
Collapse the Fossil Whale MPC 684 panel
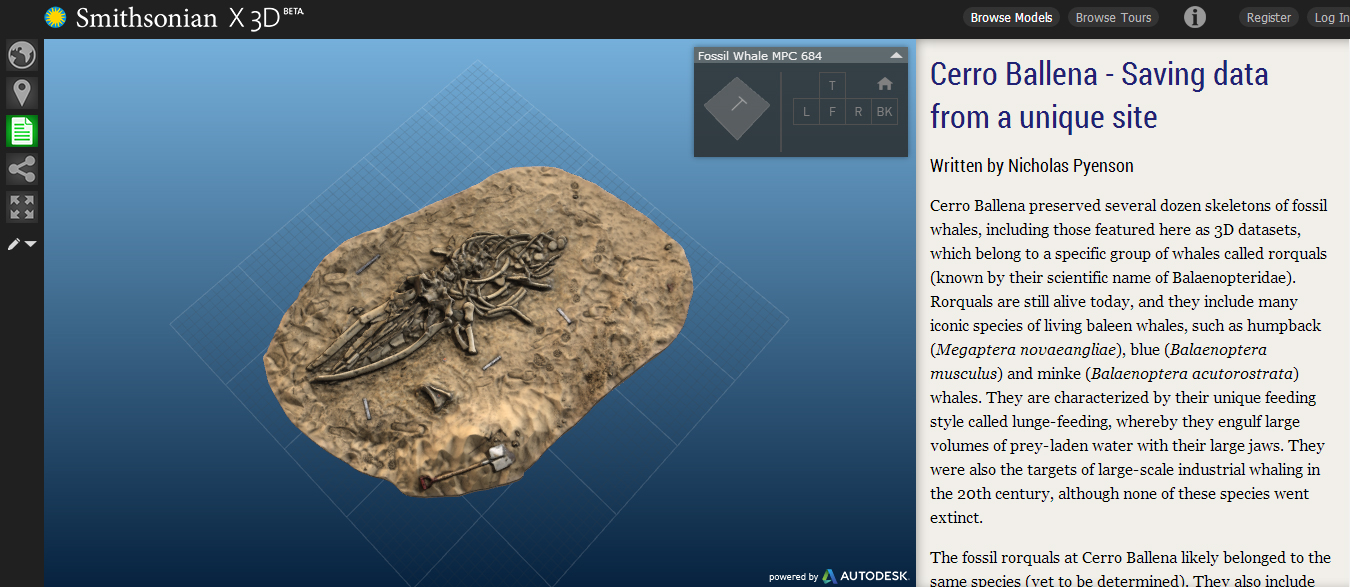tap(896, 56)
